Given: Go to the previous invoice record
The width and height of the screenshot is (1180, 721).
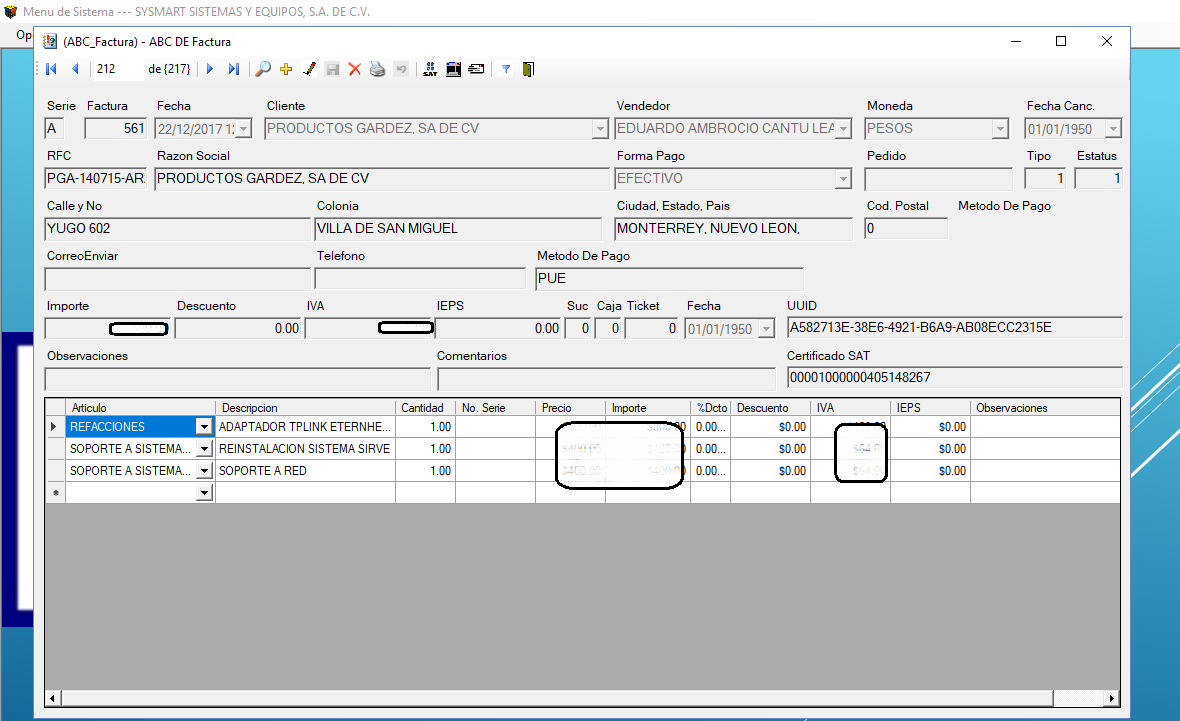Looking at the screenshot, I should 75,69.
